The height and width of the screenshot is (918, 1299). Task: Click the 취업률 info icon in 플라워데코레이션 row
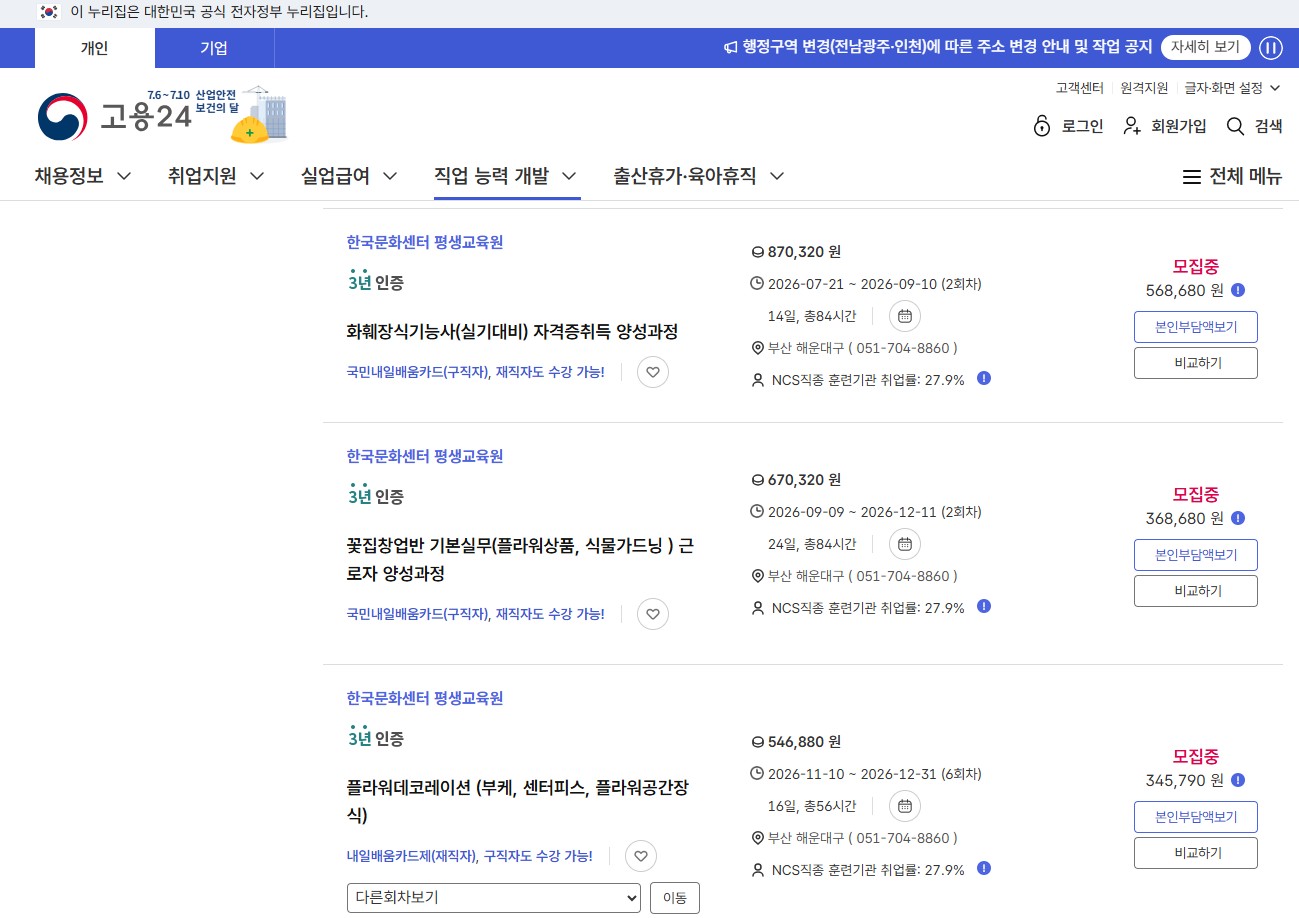[x=984, y=868]
